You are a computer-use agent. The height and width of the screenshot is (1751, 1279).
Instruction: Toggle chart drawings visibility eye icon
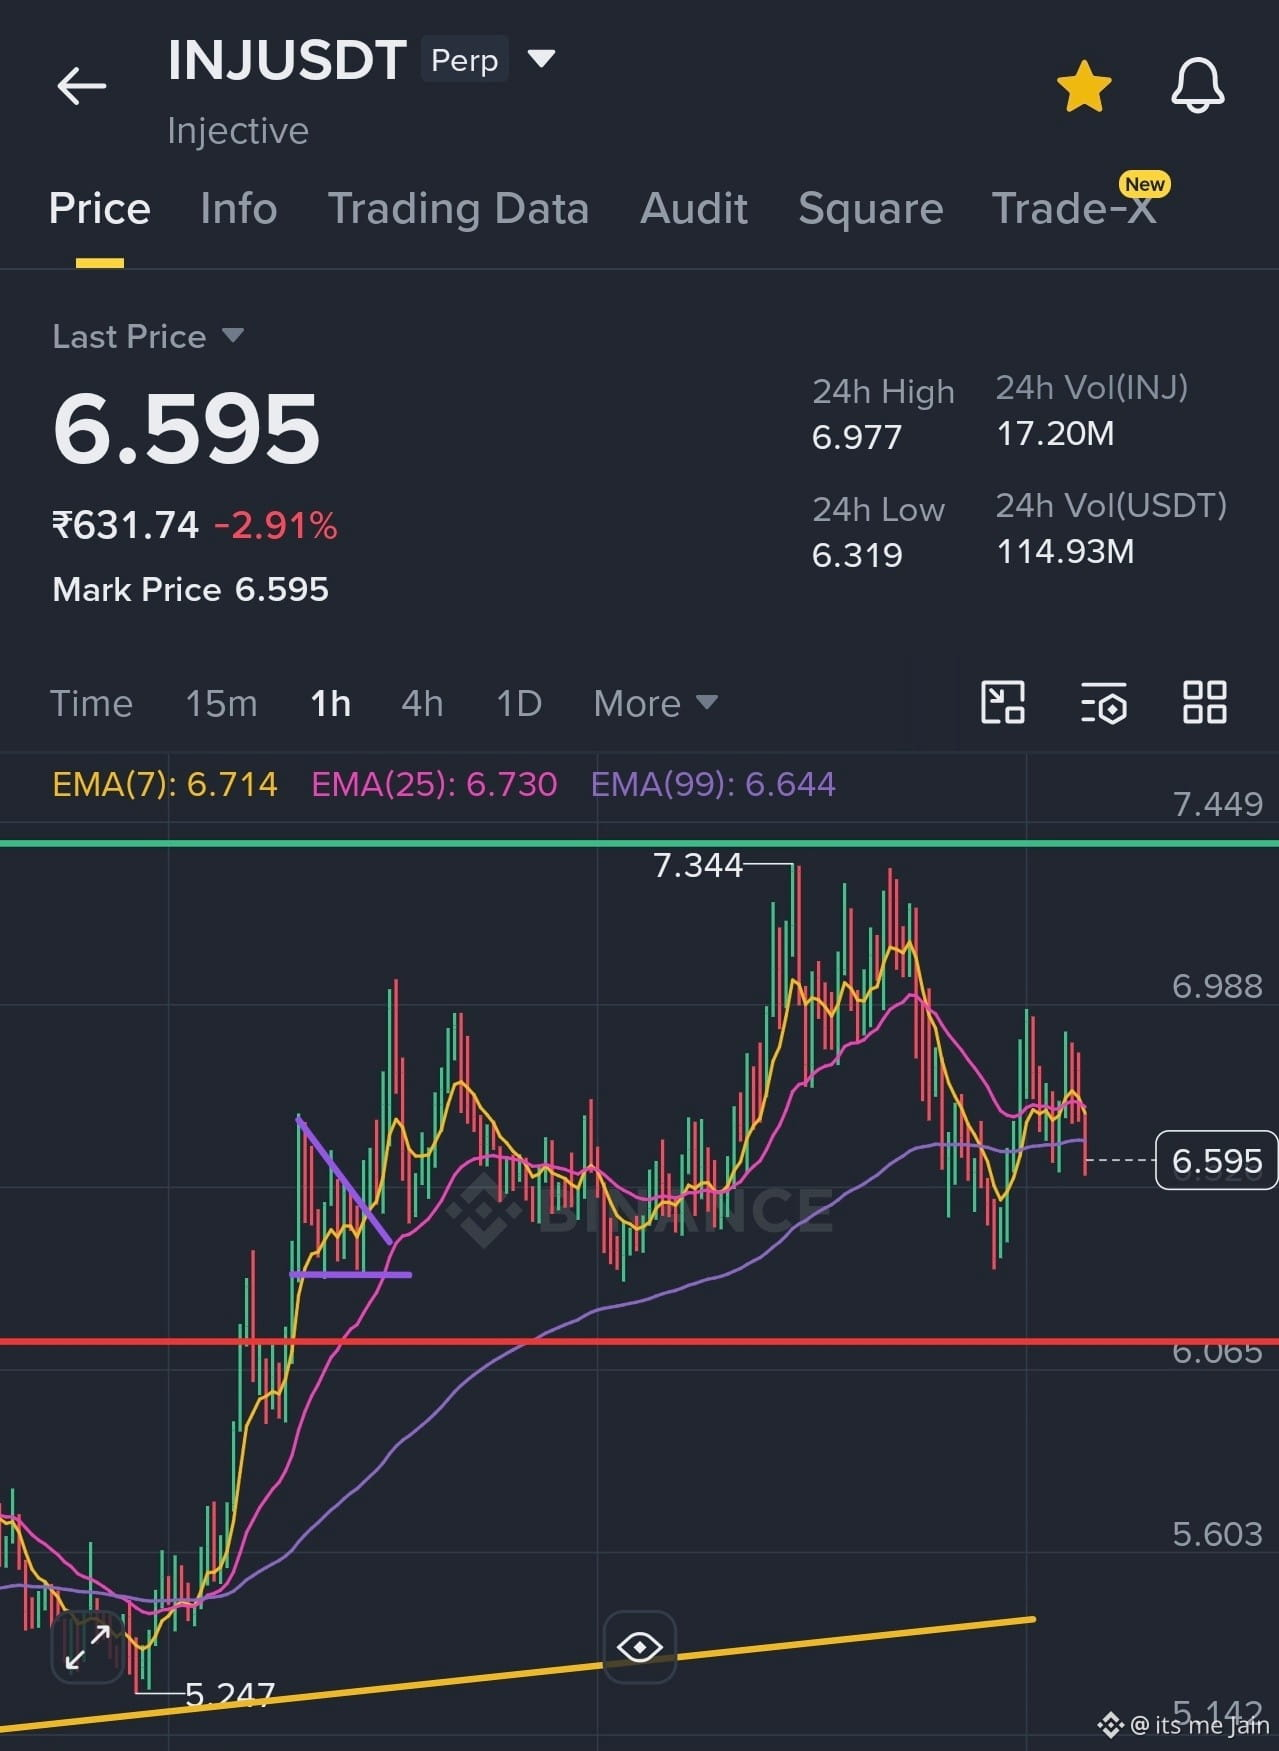(x=640, y=1647)
